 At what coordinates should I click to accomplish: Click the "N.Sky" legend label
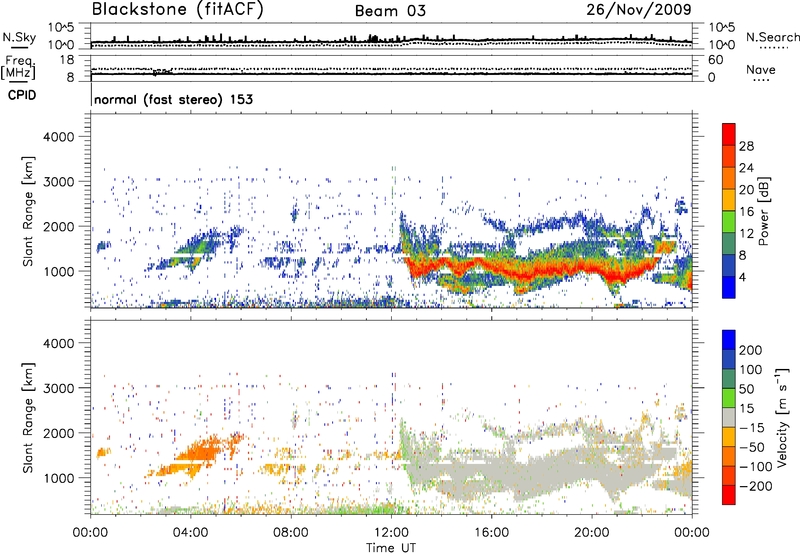coord(19,37)
